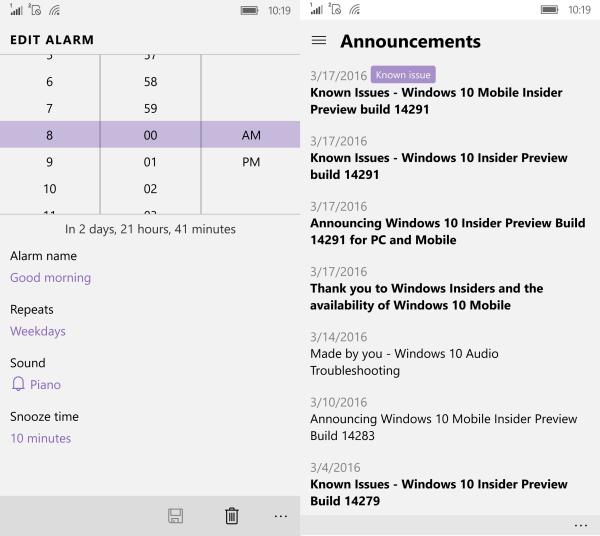Screen dimensions: 600x536
Task: Tap the battery icon in Announcements status bar
Action: coord(549,10)
